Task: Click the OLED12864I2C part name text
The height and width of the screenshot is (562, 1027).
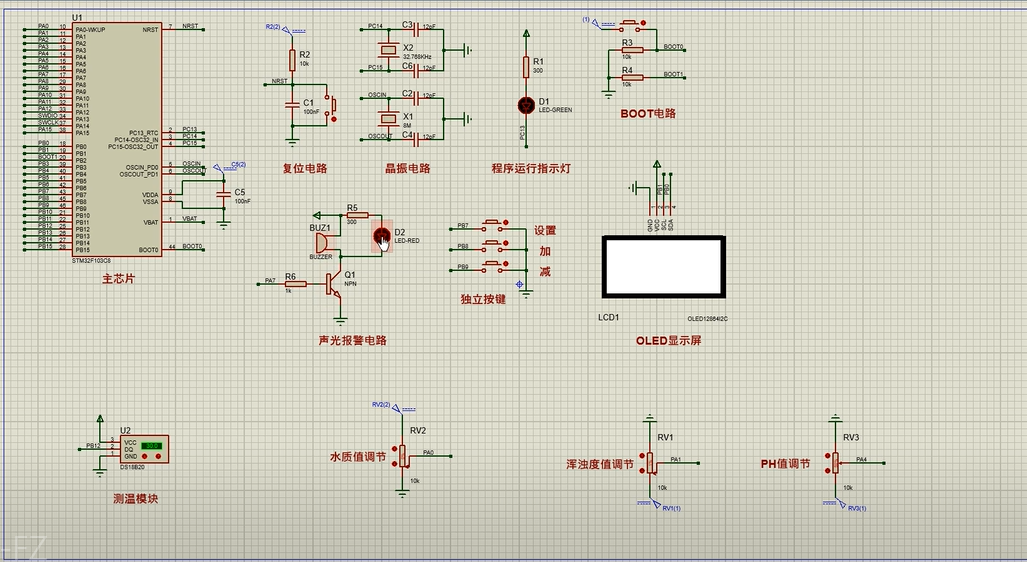Action: pyautogui.click(x=707, y=319)
